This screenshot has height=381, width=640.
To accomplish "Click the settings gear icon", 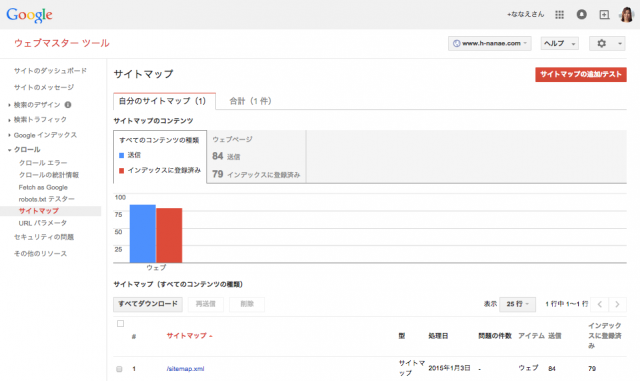I will pos(602,43).
